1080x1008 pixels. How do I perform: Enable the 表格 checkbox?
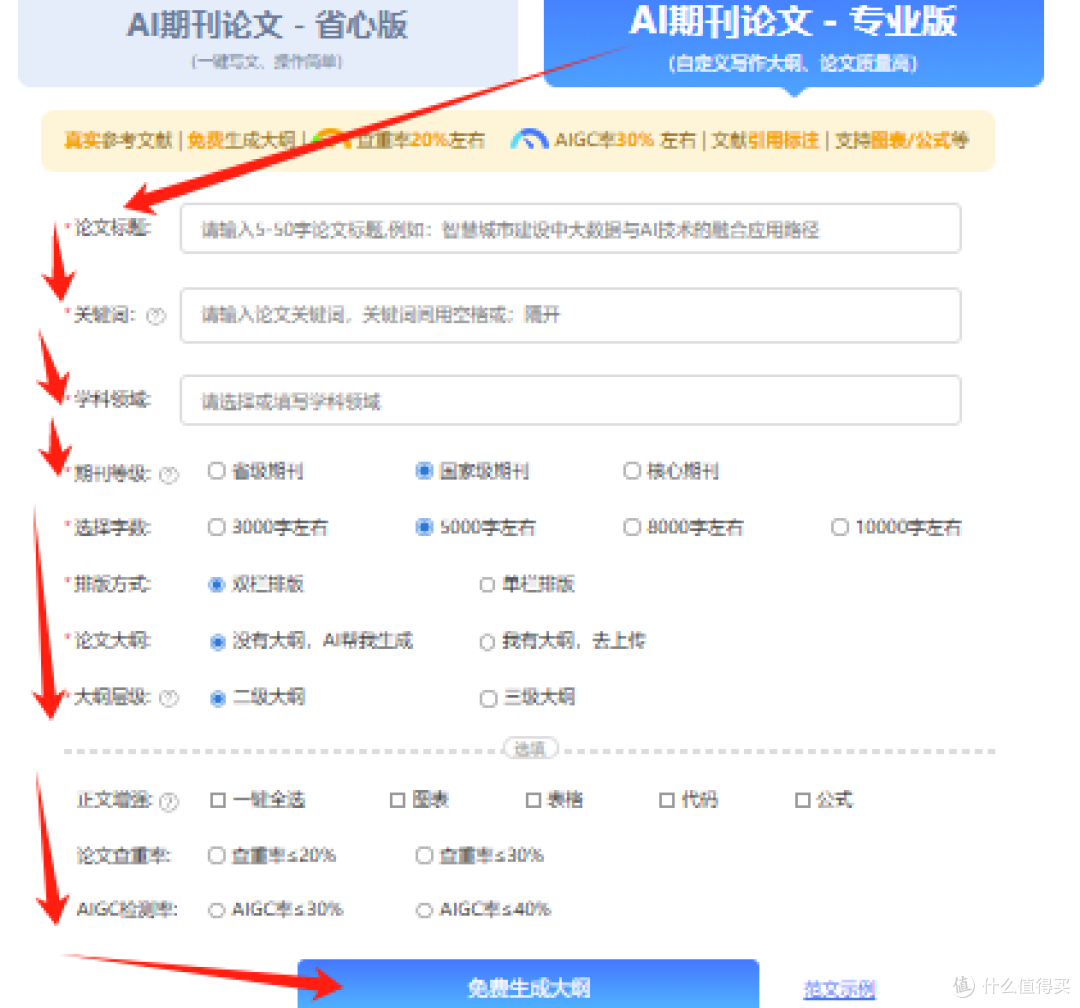click(x=533, y=800)
